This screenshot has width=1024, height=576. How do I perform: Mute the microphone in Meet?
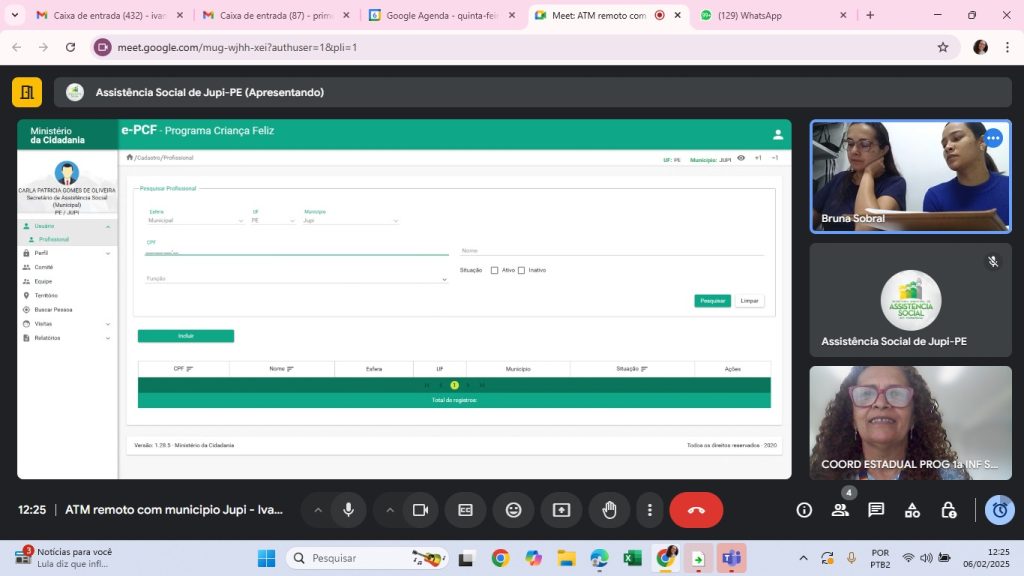coord(348,510)
